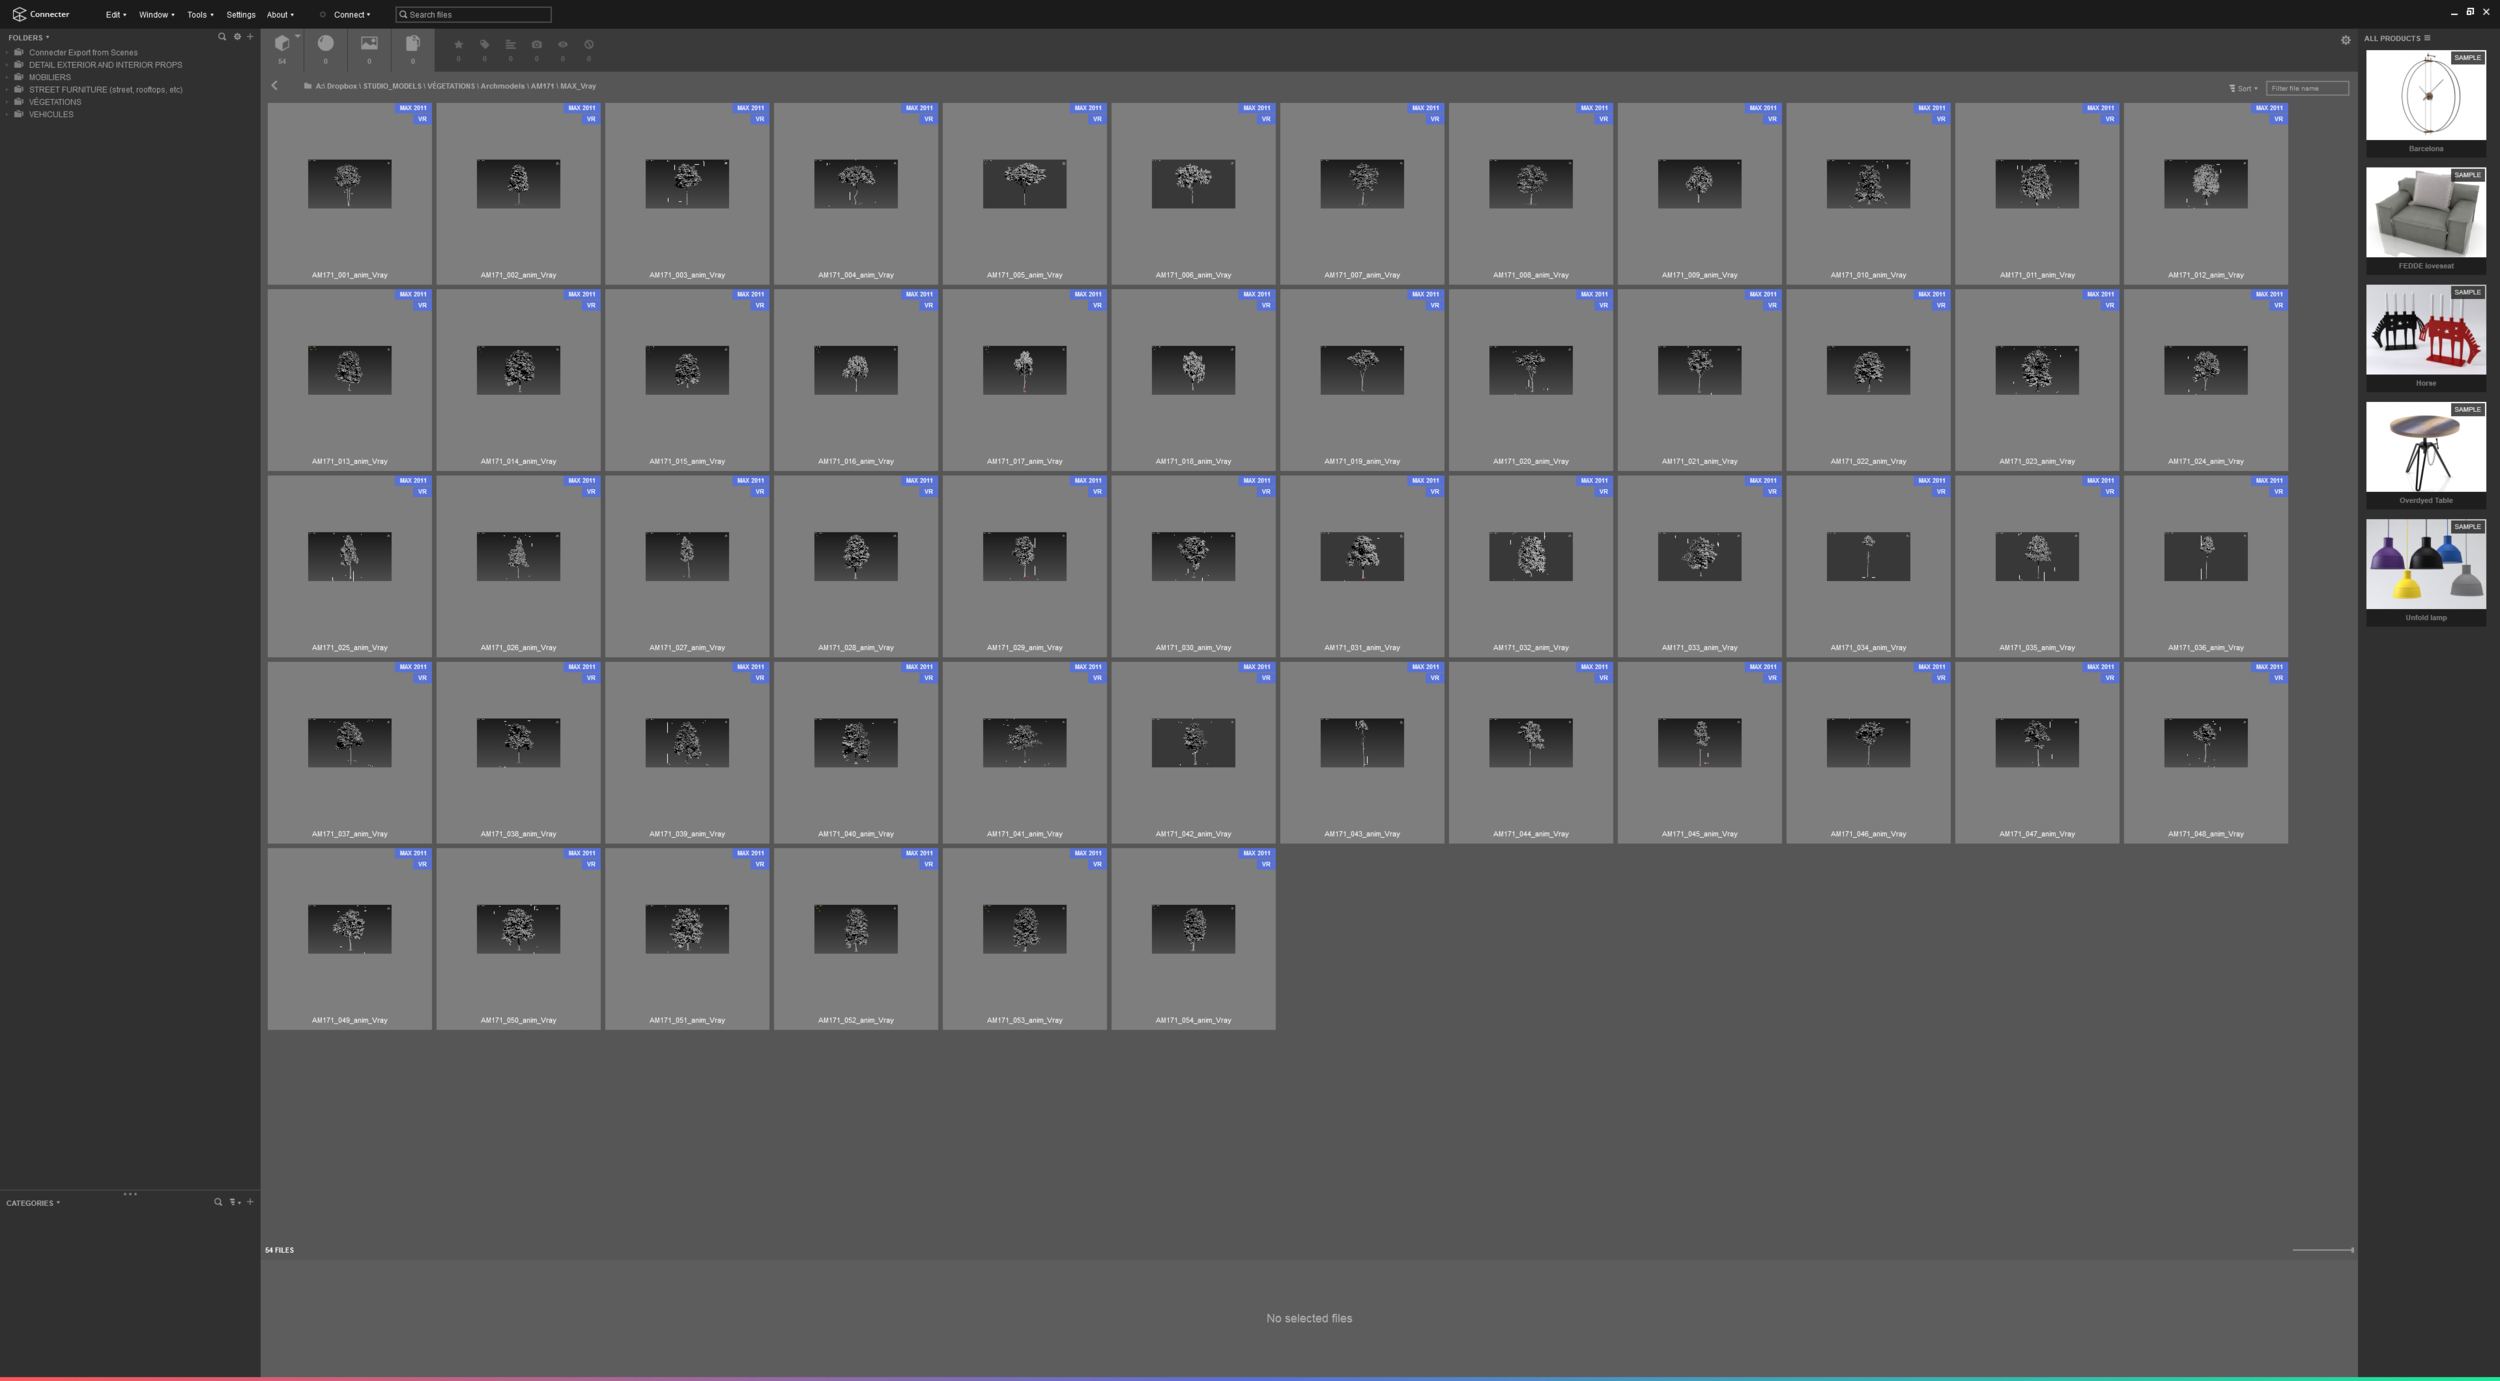2500x1381 pixels.
Task: Open the Tools menu
Action: [200, 15]
